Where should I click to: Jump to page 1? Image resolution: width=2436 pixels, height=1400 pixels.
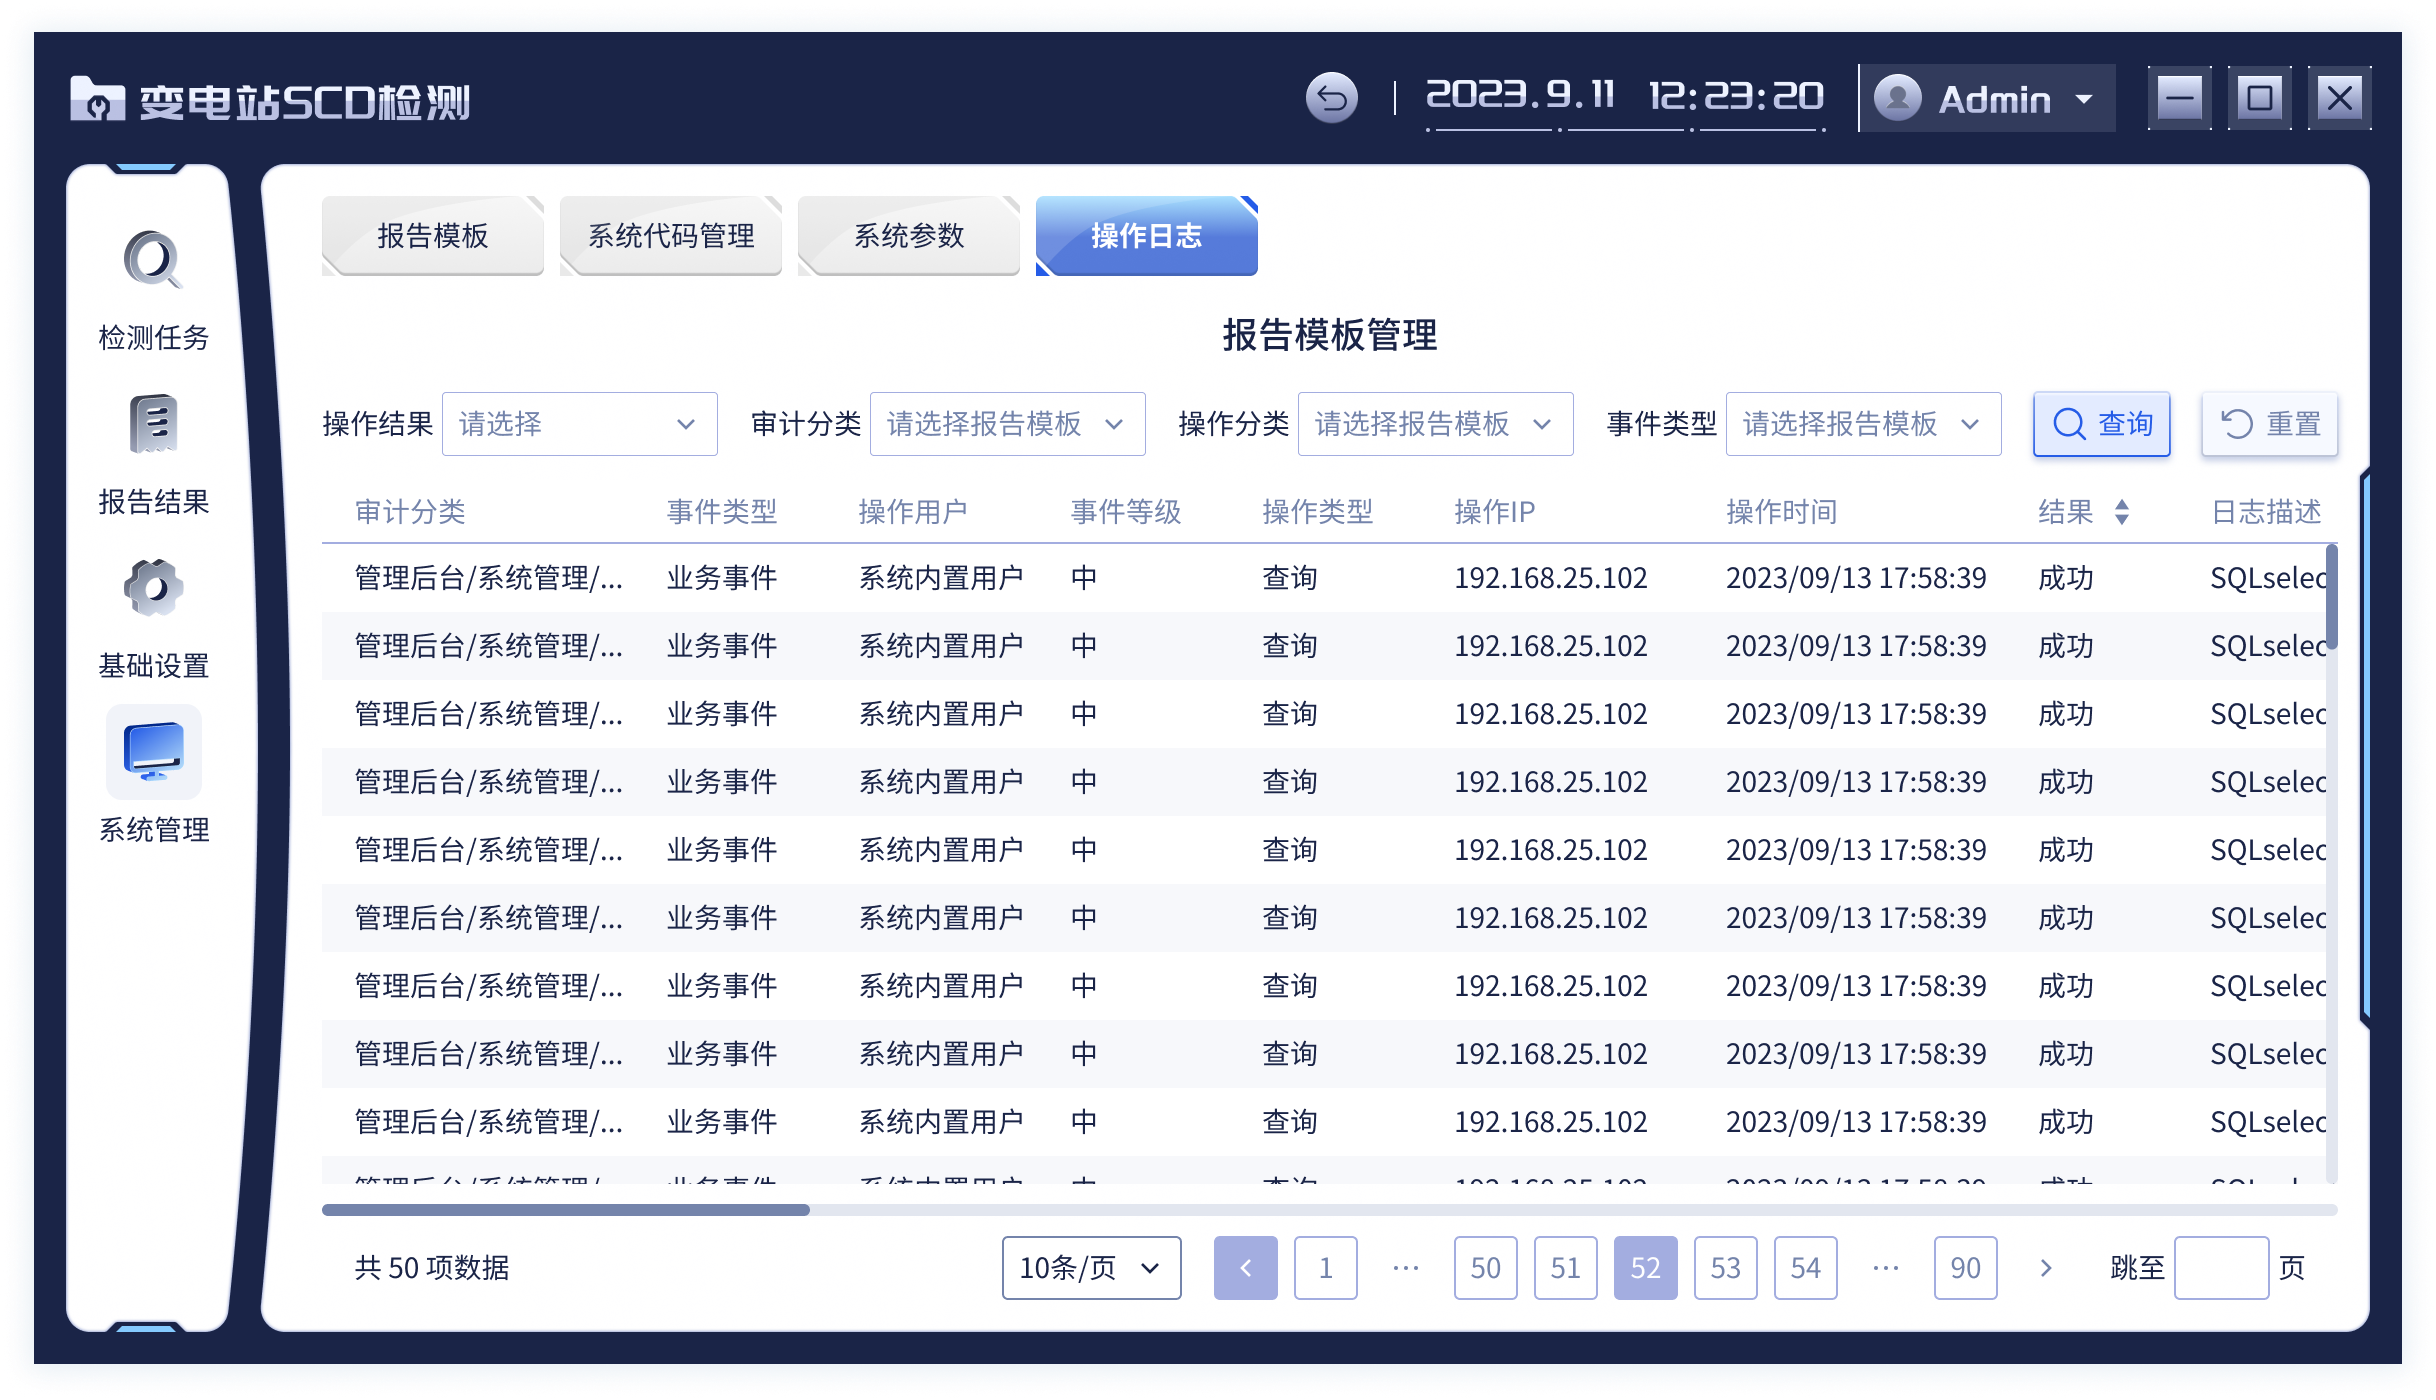click(x=1326, y=1268)
